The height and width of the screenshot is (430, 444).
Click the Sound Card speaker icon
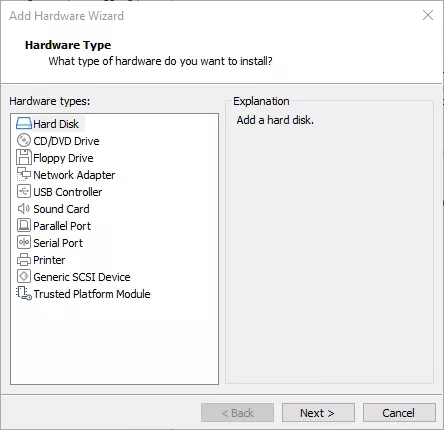24,209
